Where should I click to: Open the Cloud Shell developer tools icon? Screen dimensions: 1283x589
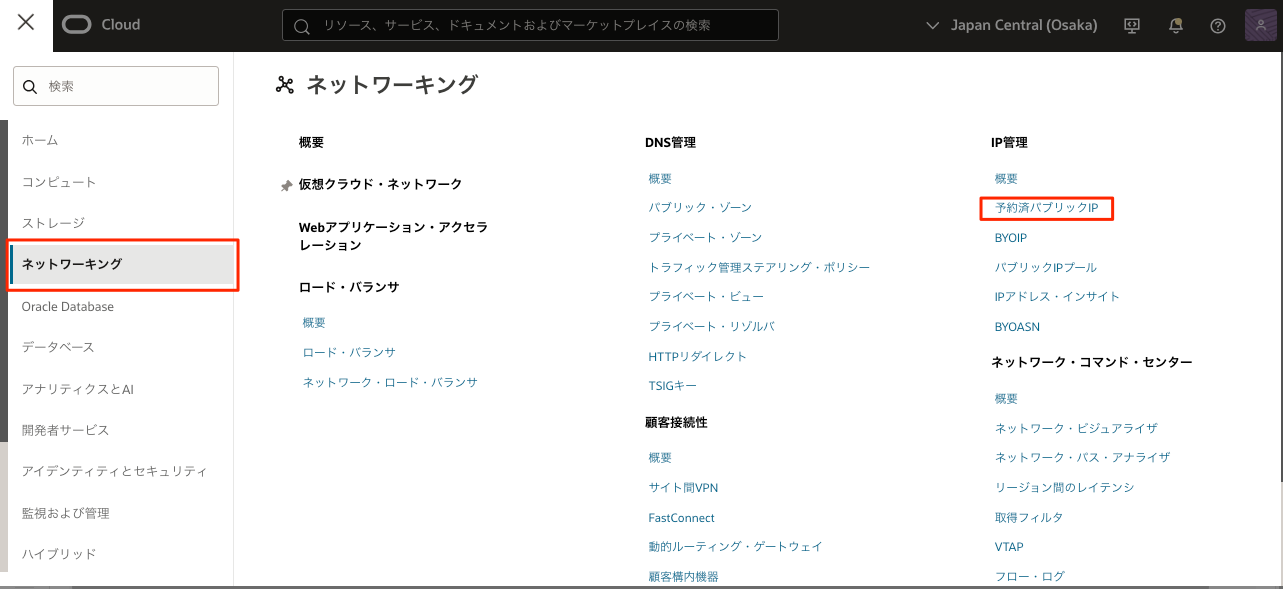tap(1132, 26)
